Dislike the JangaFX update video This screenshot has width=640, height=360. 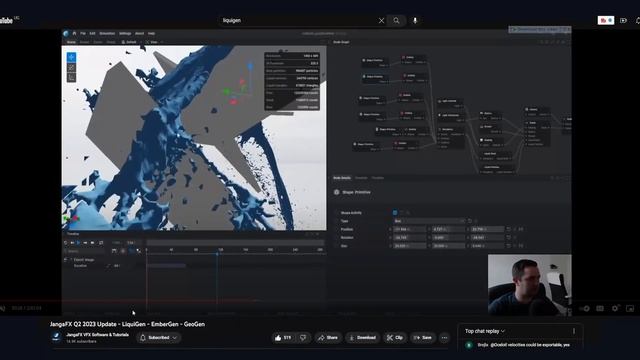point(303,338)
